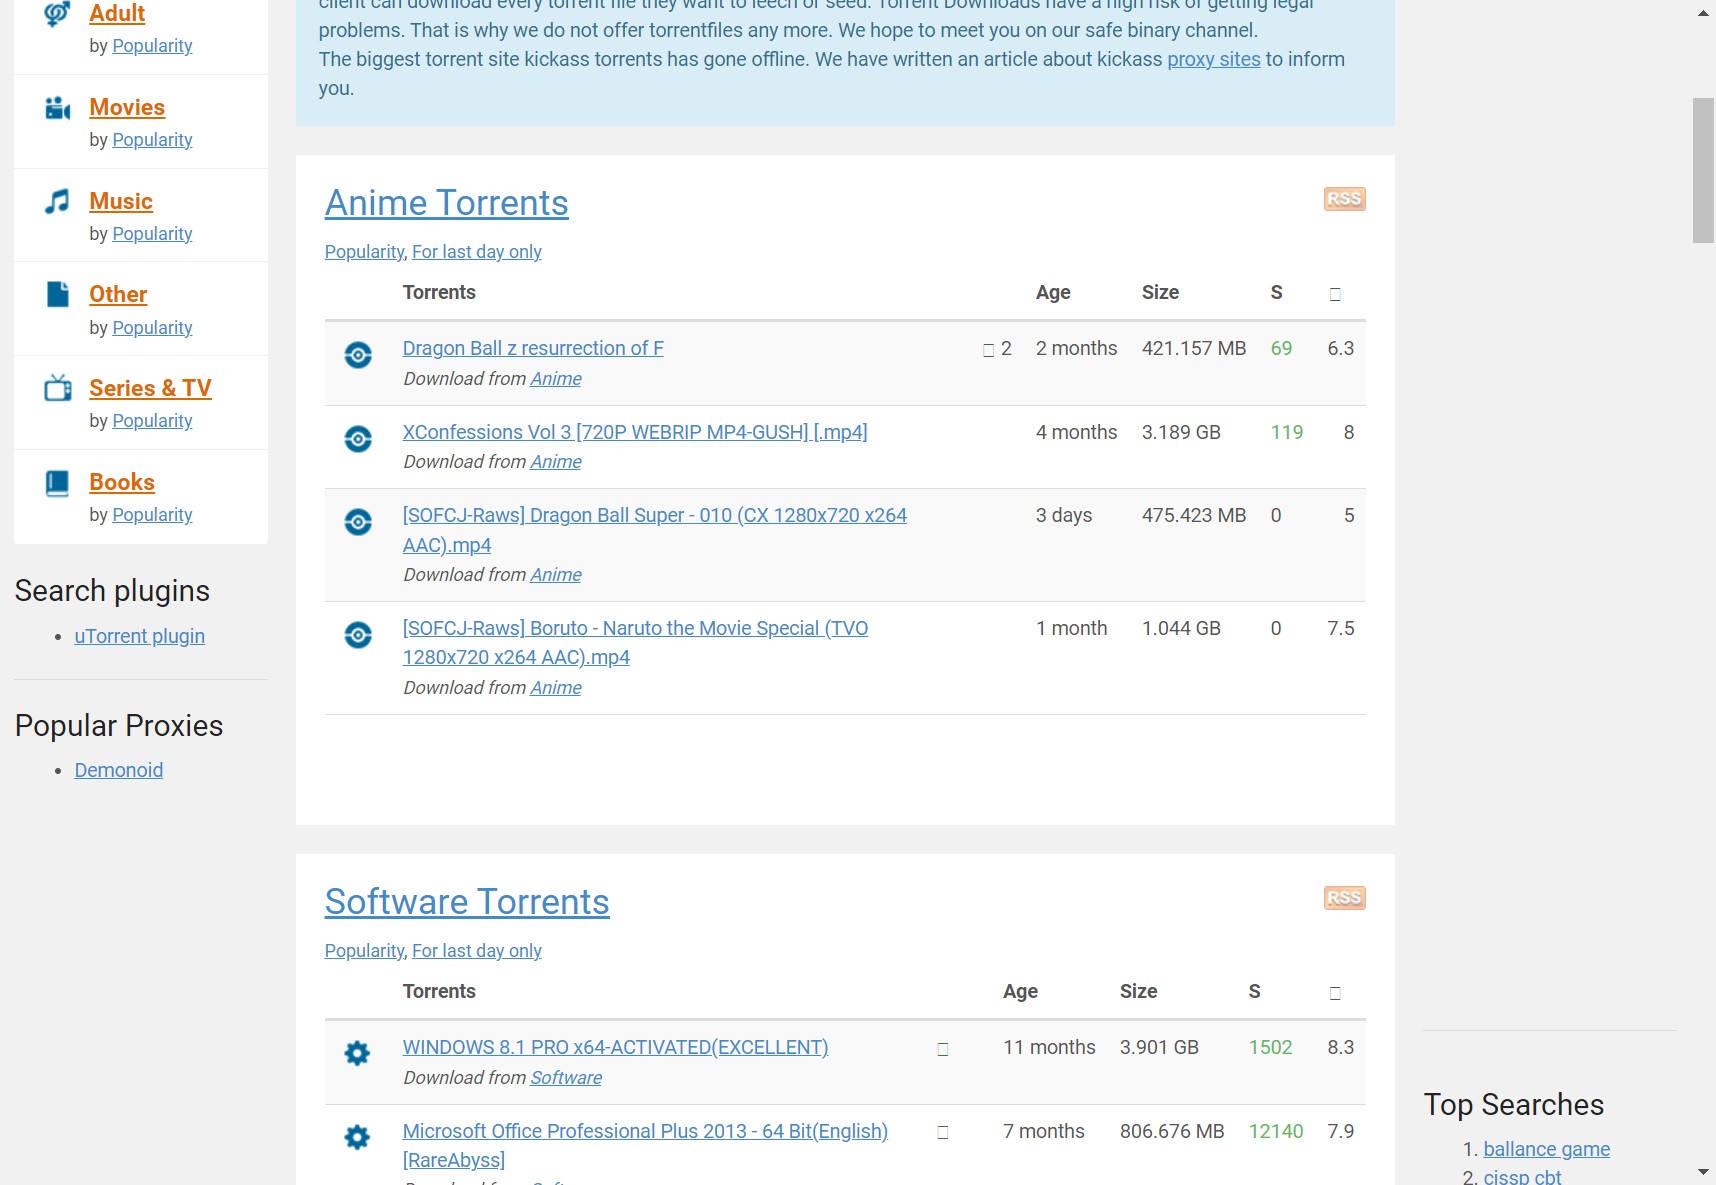This screenshot has height=1185, width=1716.
Task: Filter Software Torrents for last day only
Action: (477, 951)
